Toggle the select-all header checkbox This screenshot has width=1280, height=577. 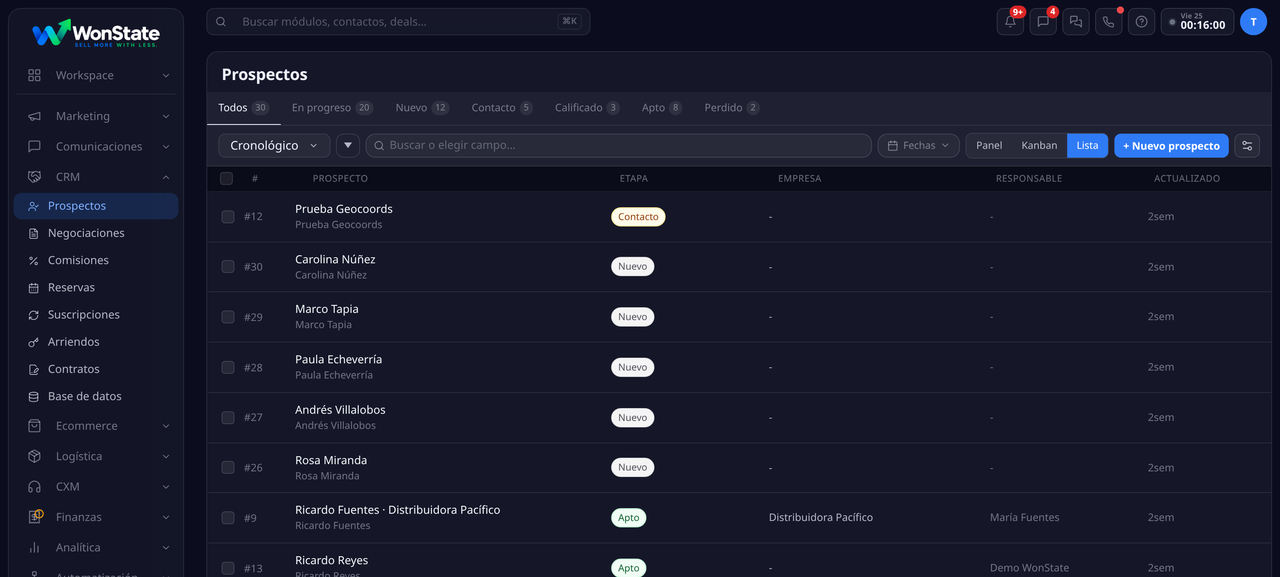point(227,179)
